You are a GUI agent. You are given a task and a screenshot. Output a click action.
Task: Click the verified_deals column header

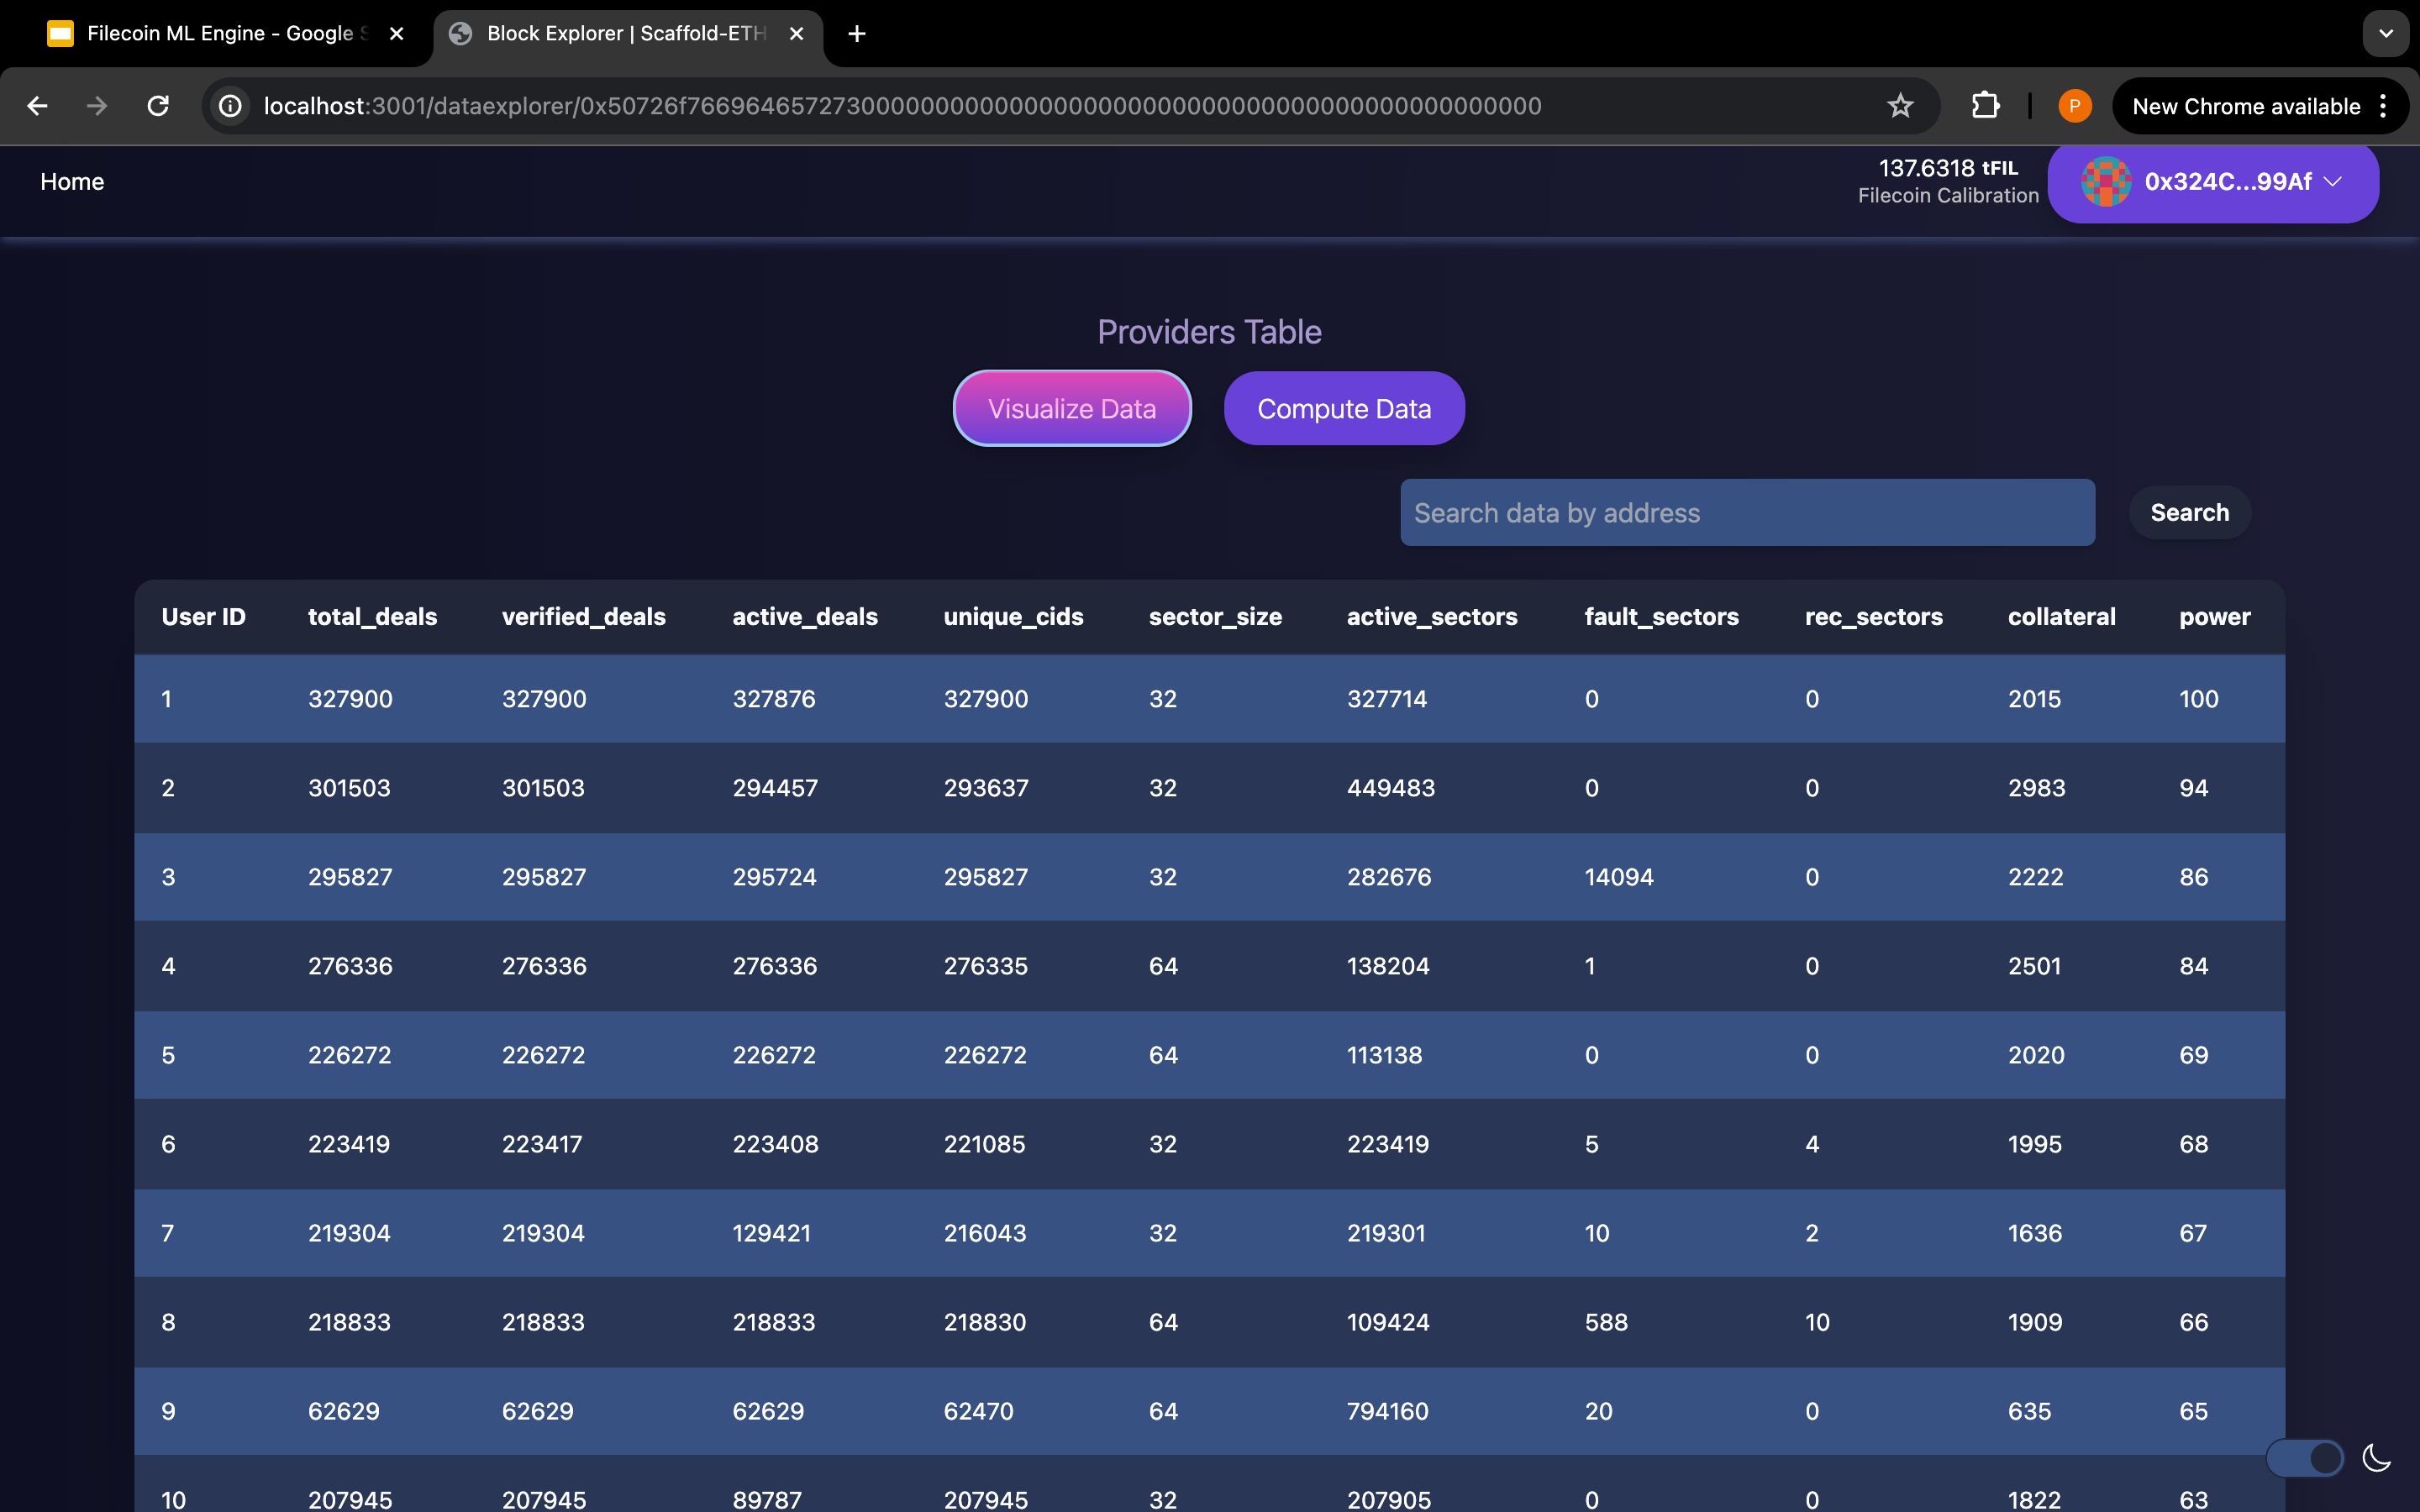584,617
